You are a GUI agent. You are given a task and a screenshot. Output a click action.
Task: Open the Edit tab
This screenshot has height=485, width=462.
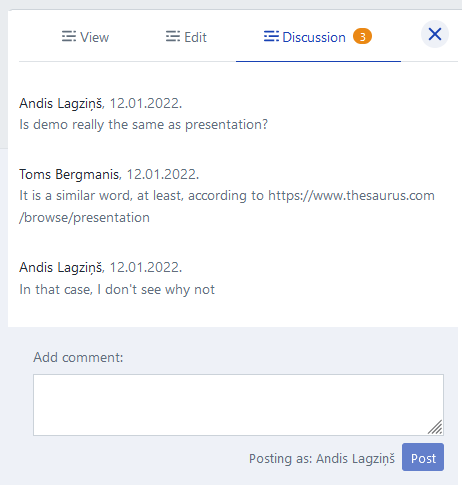pos(186,37)
